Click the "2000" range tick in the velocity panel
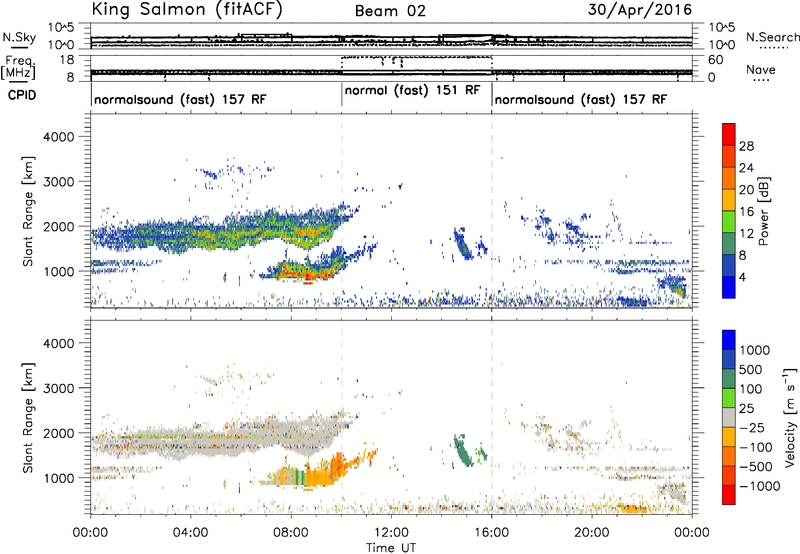800x554 pixels. point(58,433)
